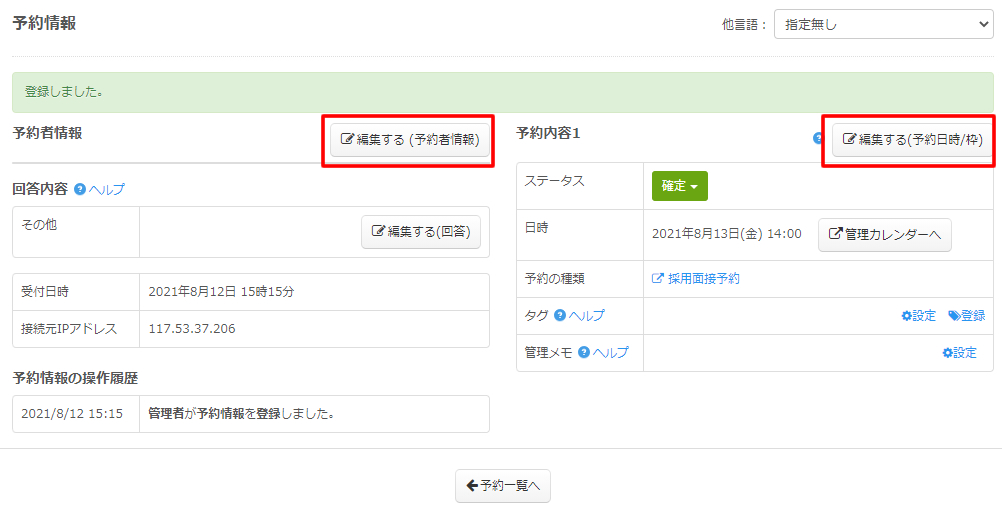Click the question mark icon beside 回答内容

click(x=80, y=188)
